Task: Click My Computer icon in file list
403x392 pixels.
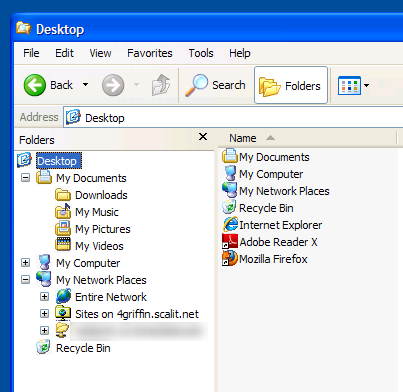Action: (x=230, y=173)
